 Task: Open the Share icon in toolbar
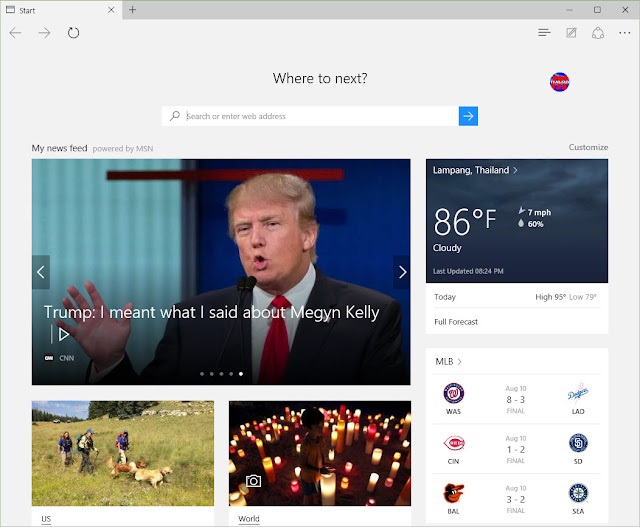point(598,33)
